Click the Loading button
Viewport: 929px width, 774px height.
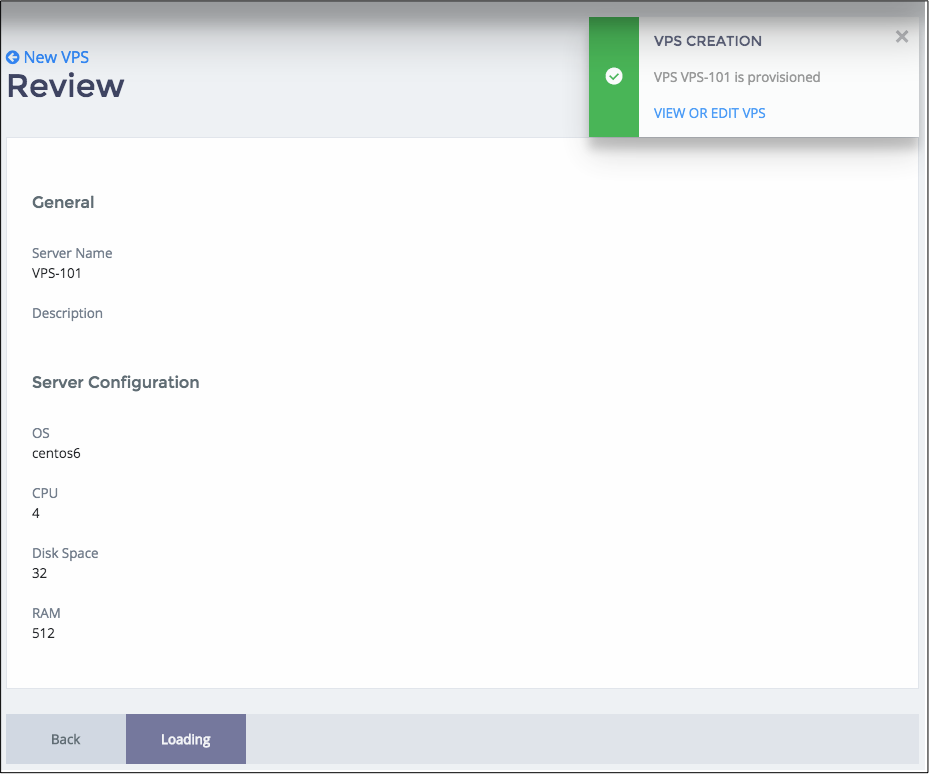click(x=186, y=739)
